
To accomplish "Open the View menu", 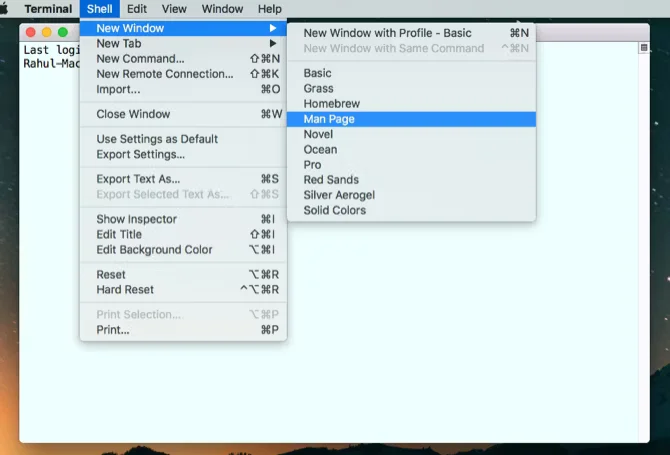I will click(x=174, y=9).
